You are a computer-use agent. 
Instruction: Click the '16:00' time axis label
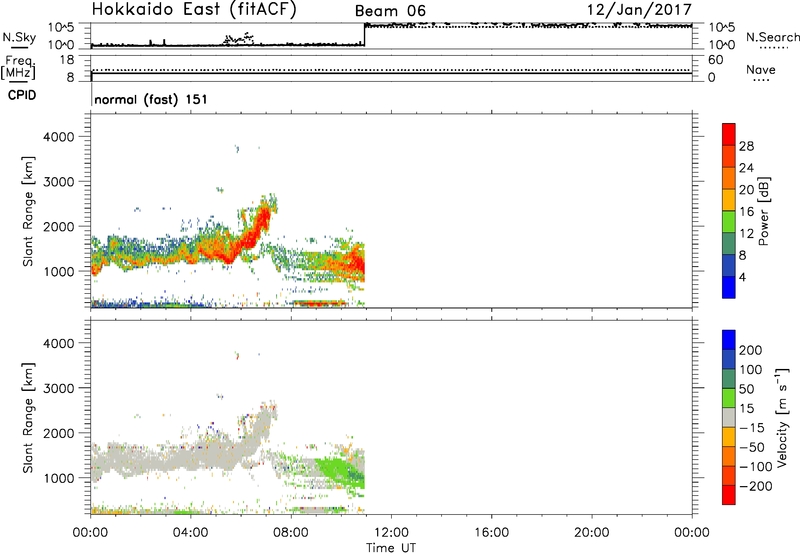[x=491, y=533]
